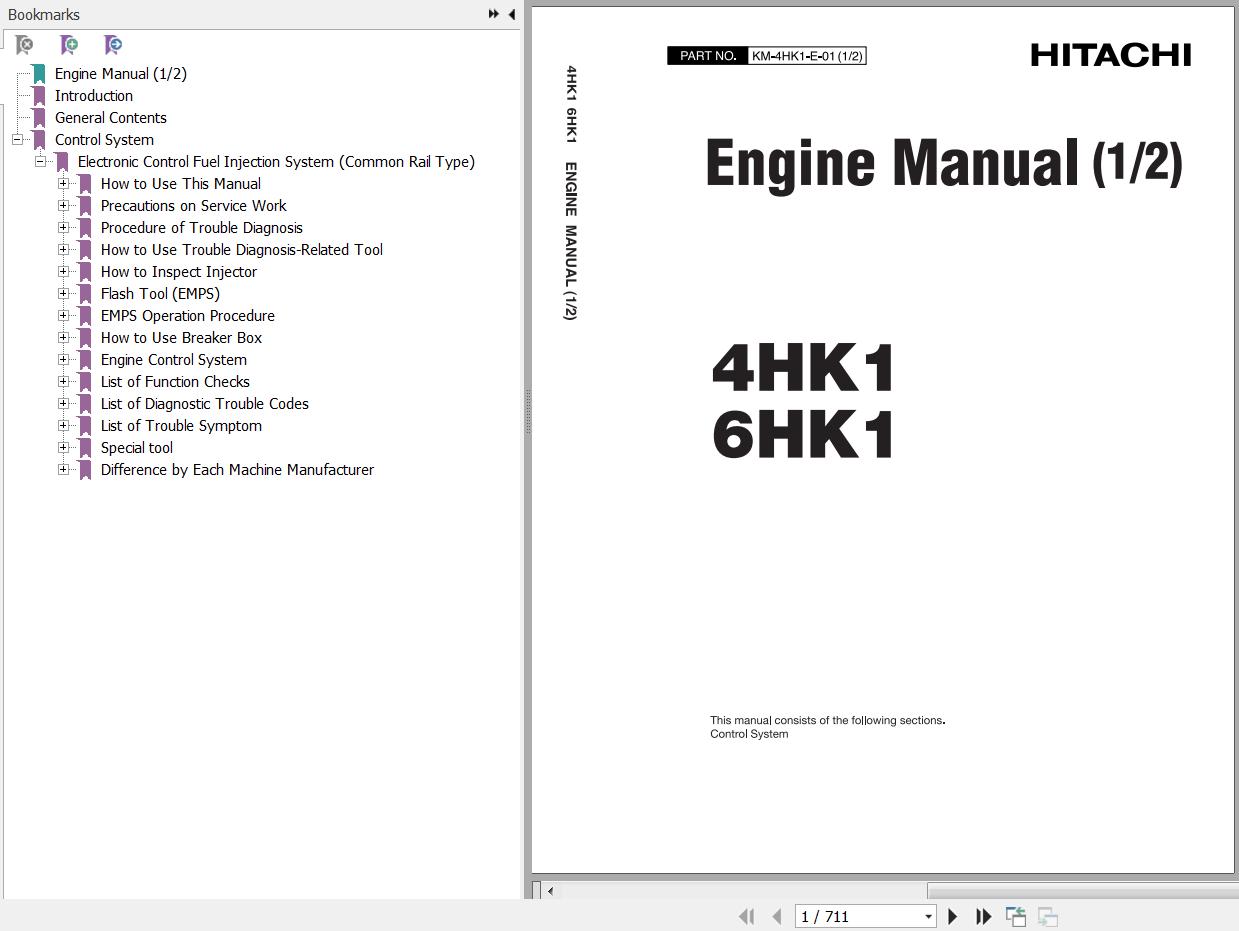Viewport: 1239px width, 931px height.
Task: Click the horizontal scrollbar left arrow
Action: (x=549, y=890)
